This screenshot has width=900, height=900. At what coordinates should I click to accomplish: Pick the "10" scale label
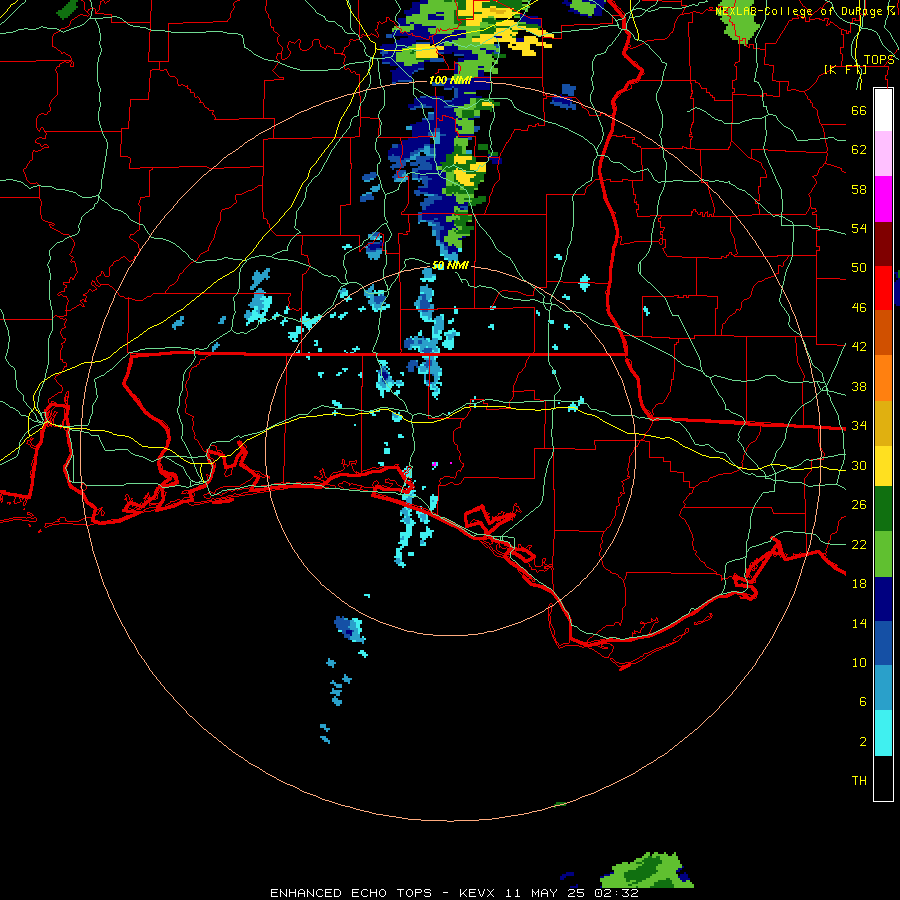(x=859, y=662)
